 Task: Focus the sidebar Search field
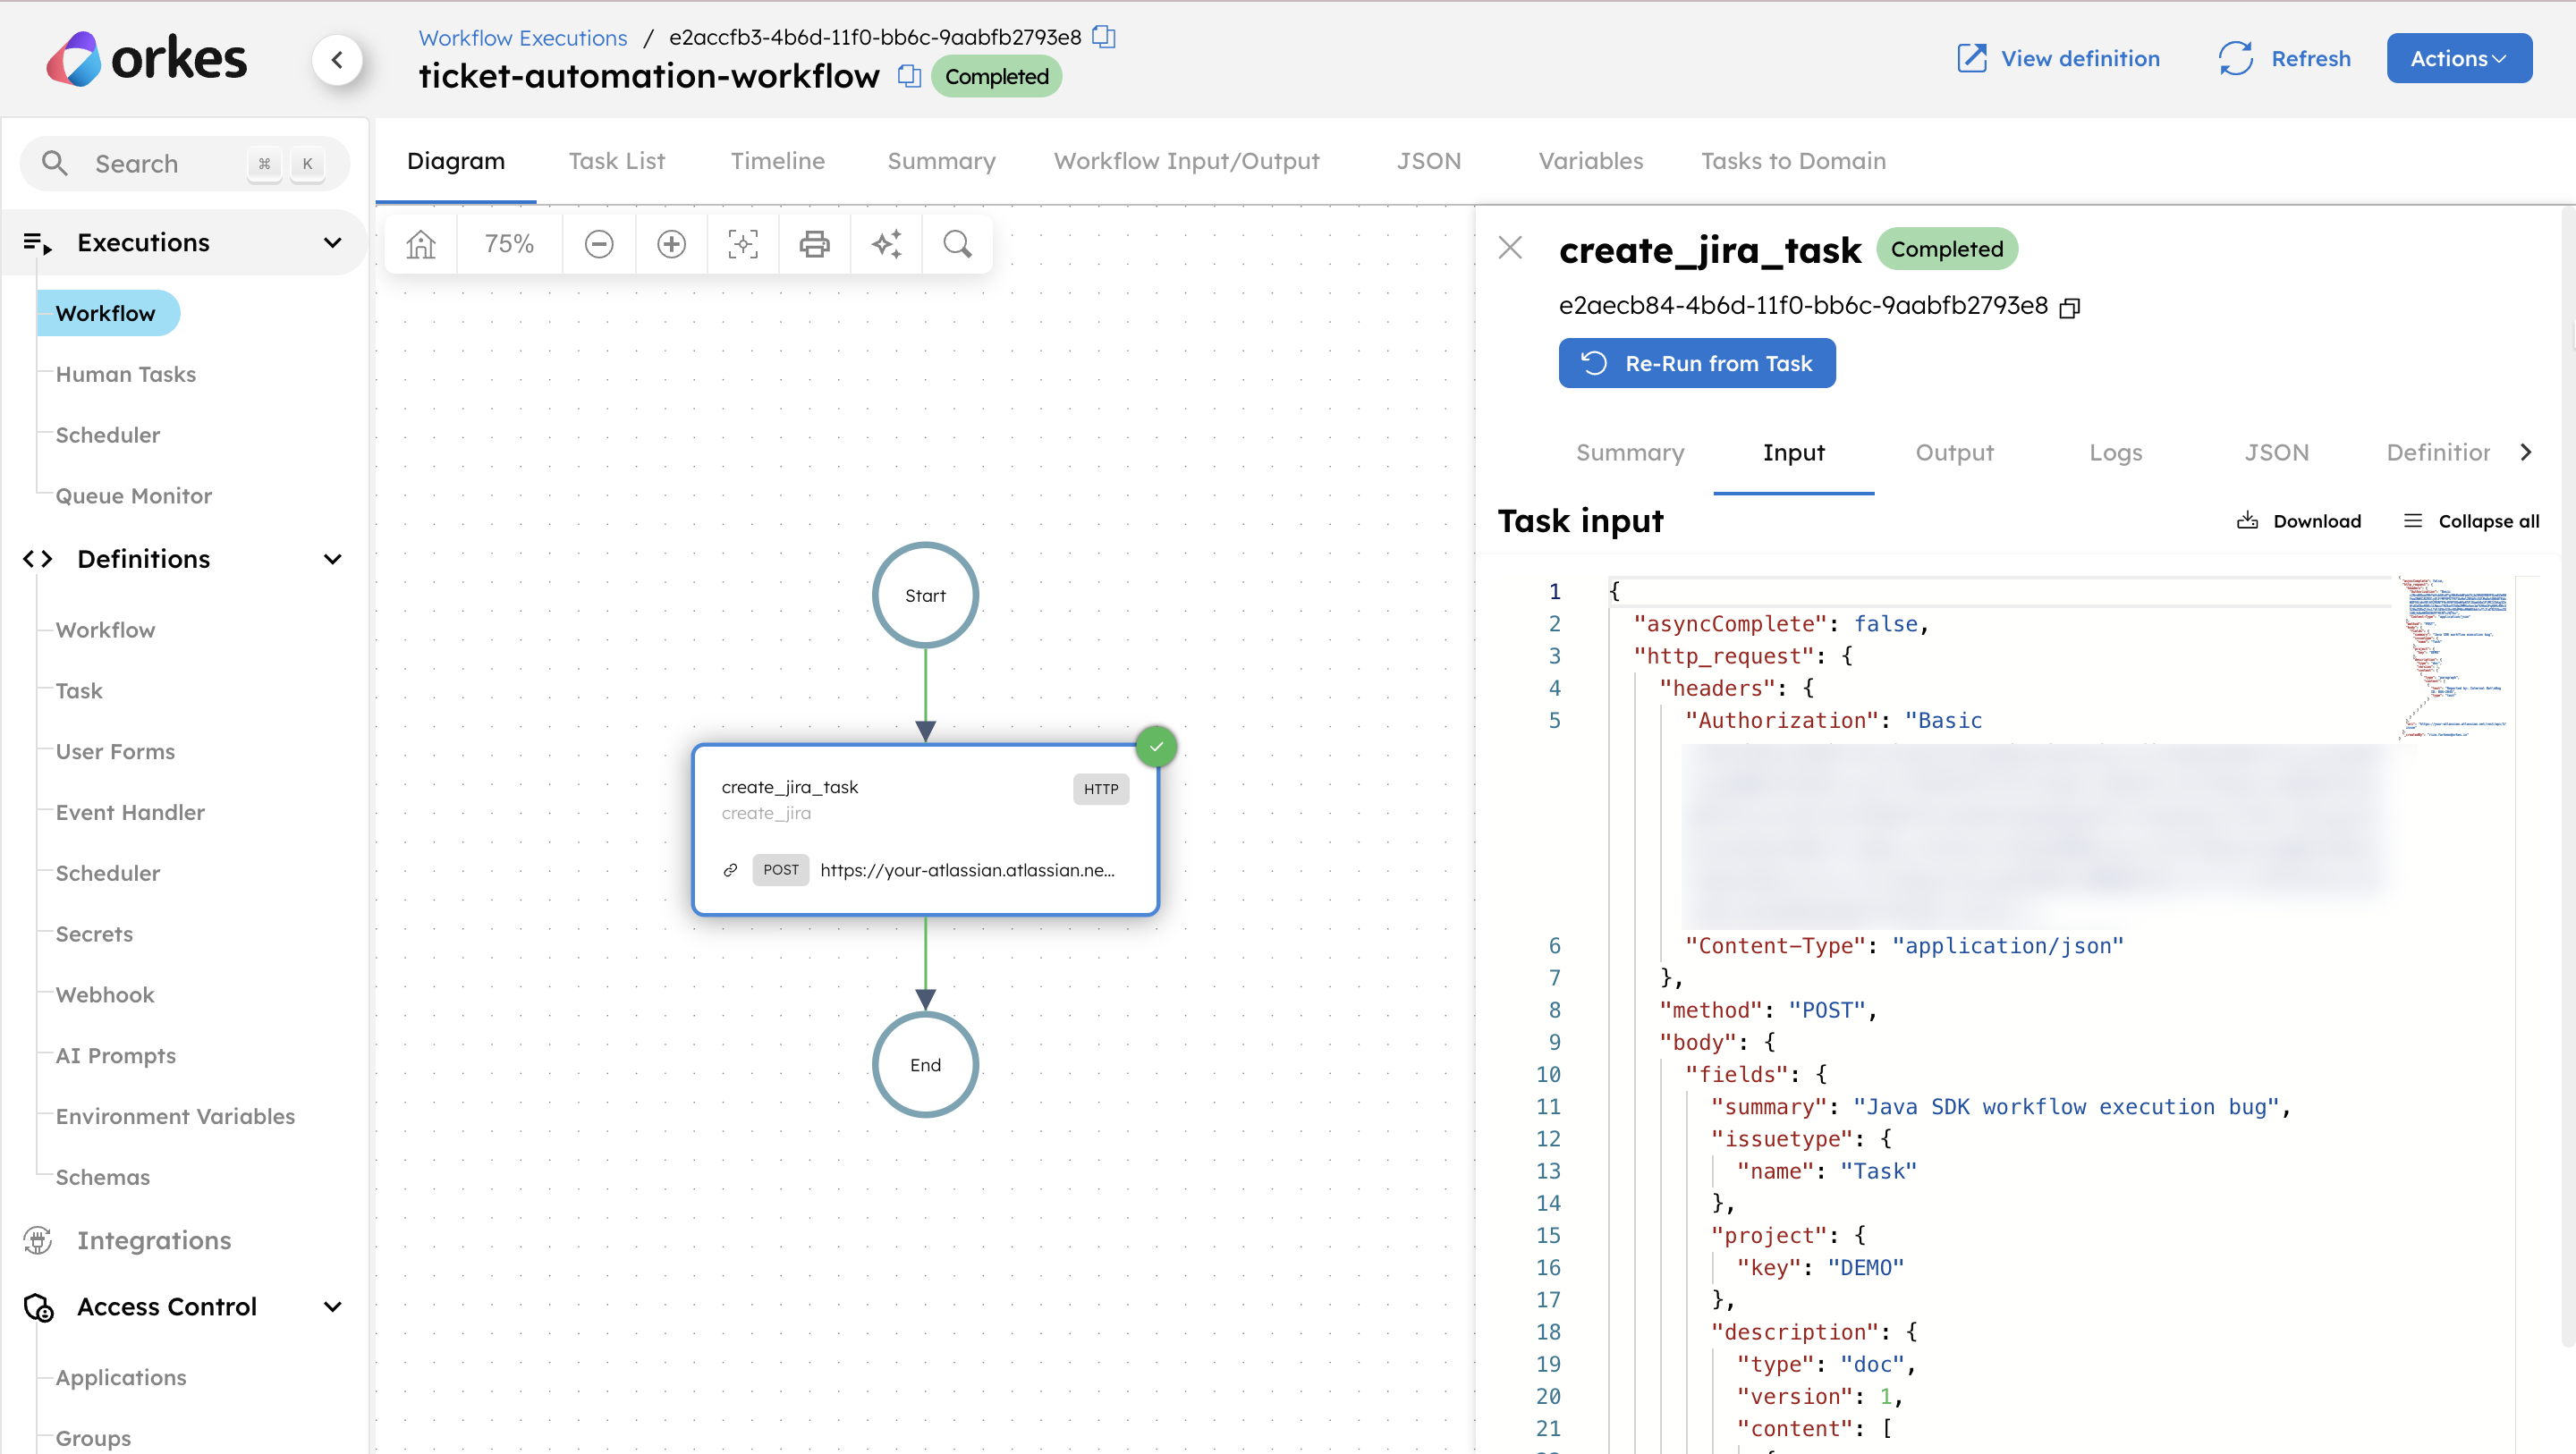click(185, 163)
